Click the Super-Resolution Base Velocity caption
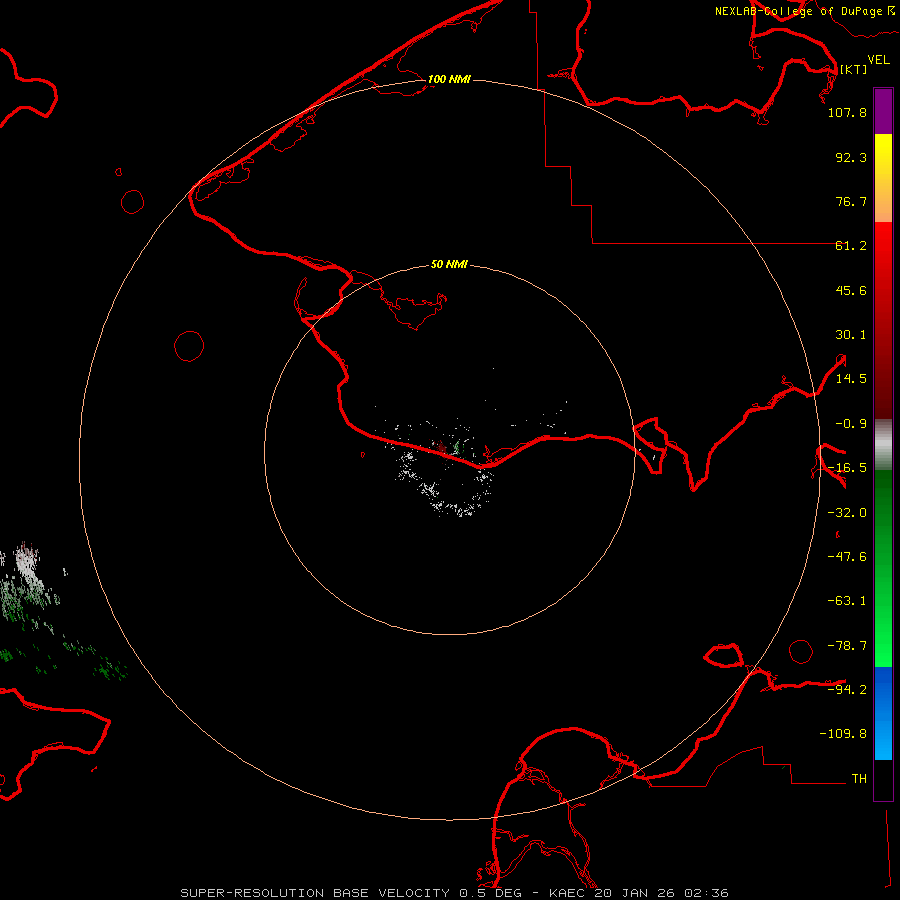Screen dimensions: 900x900 click(454, 893)
